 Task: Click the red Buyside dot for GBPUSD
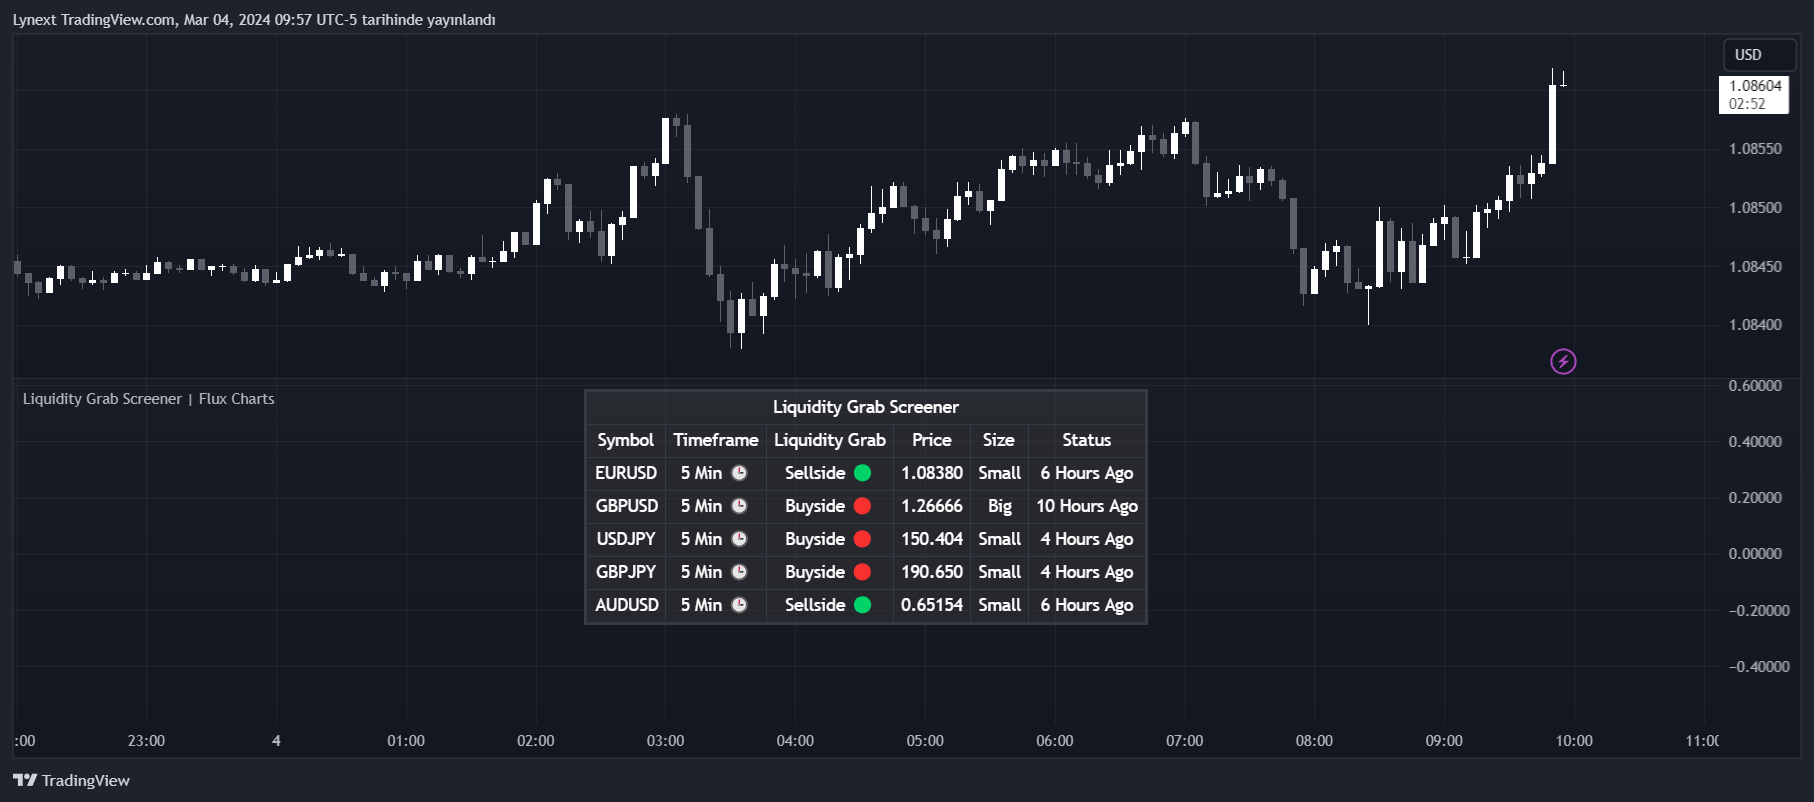[x=862, y=506]
